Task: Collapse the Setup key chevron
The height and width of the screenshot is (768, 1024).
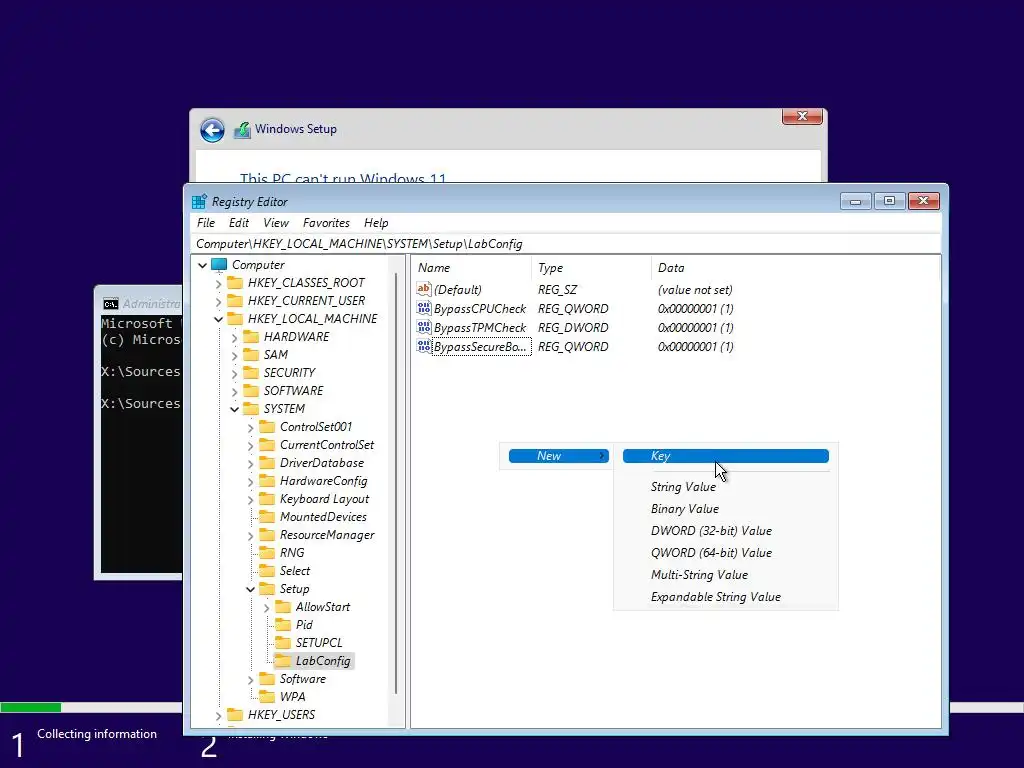Action: pos(250,589)
